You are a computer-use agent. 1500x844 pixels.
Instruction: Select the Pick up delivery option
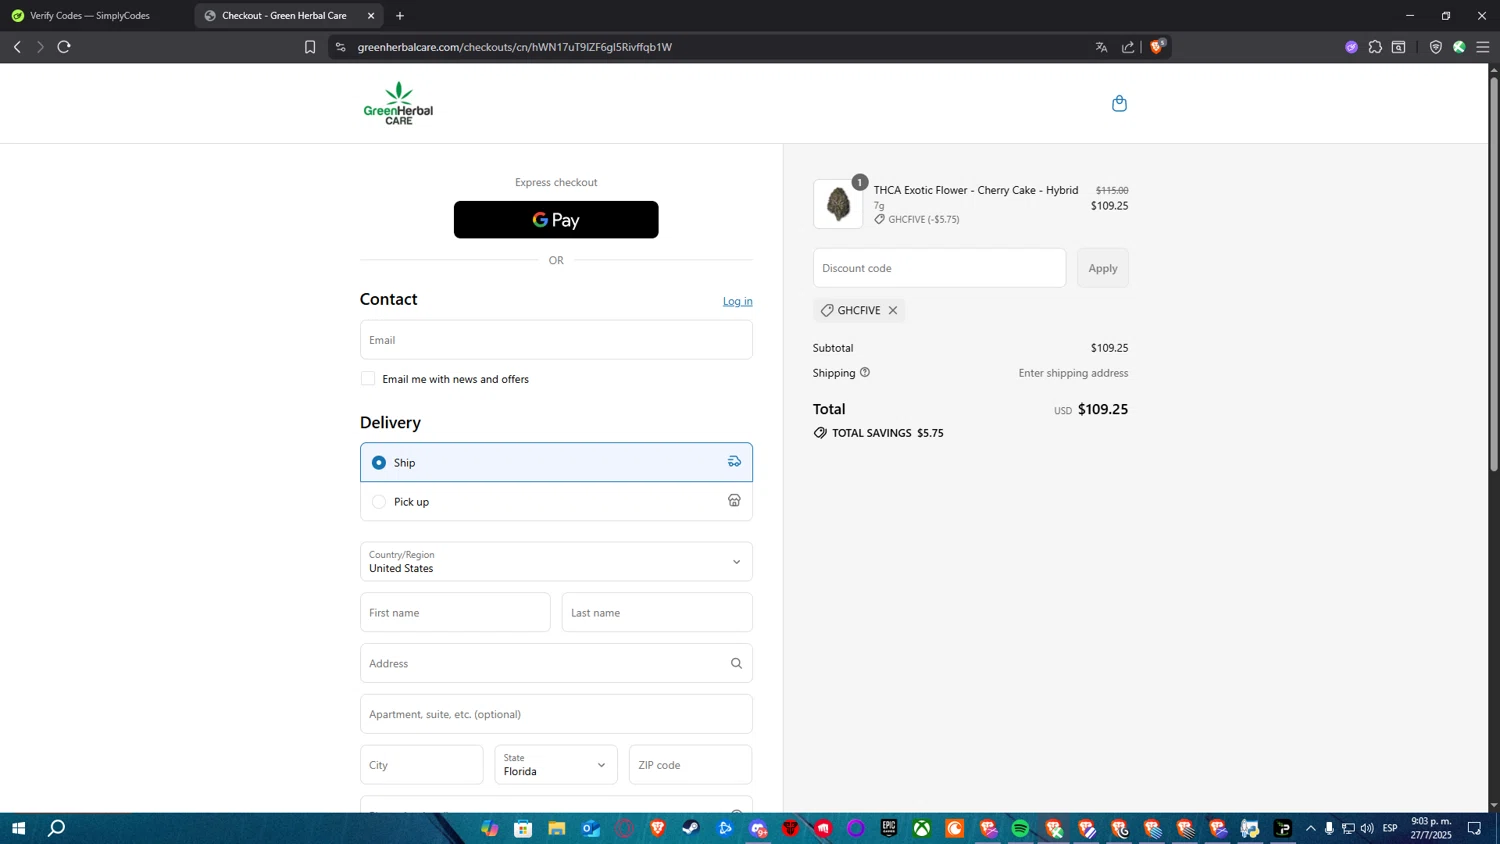[x=556, y=501]
